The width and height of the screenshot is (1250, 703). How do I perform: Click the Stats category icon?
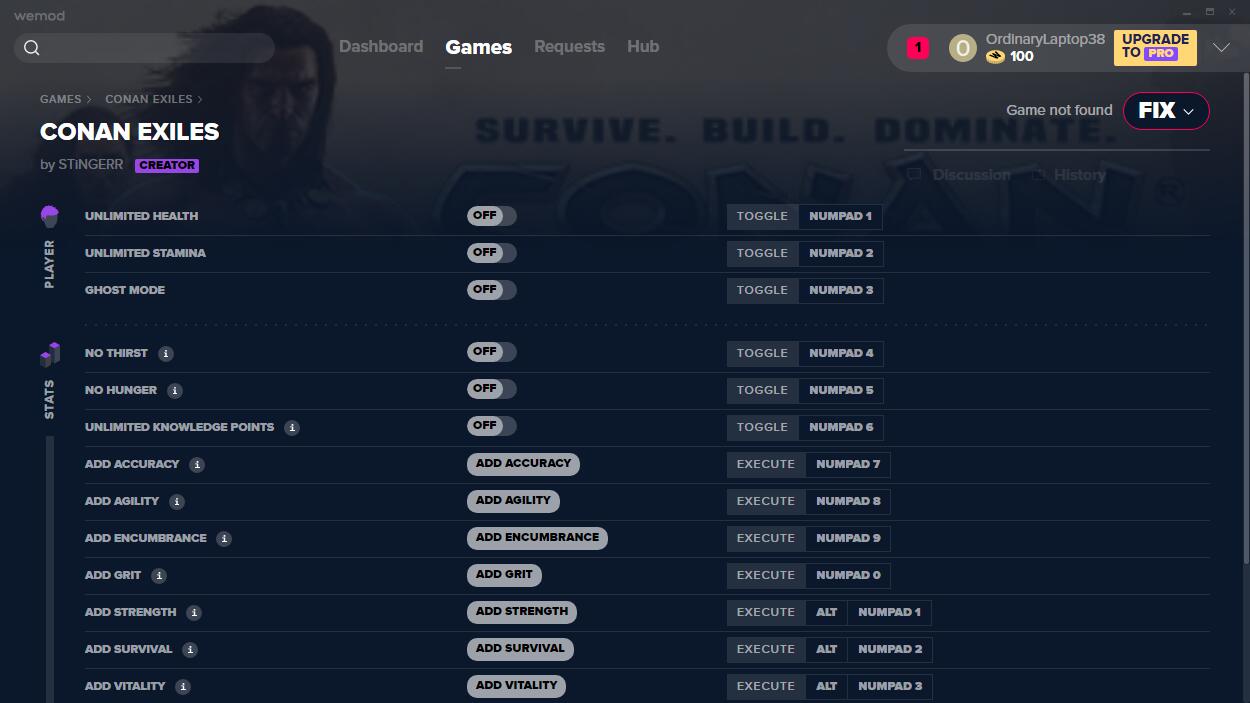pyautogui.click(x=50, y=355)
